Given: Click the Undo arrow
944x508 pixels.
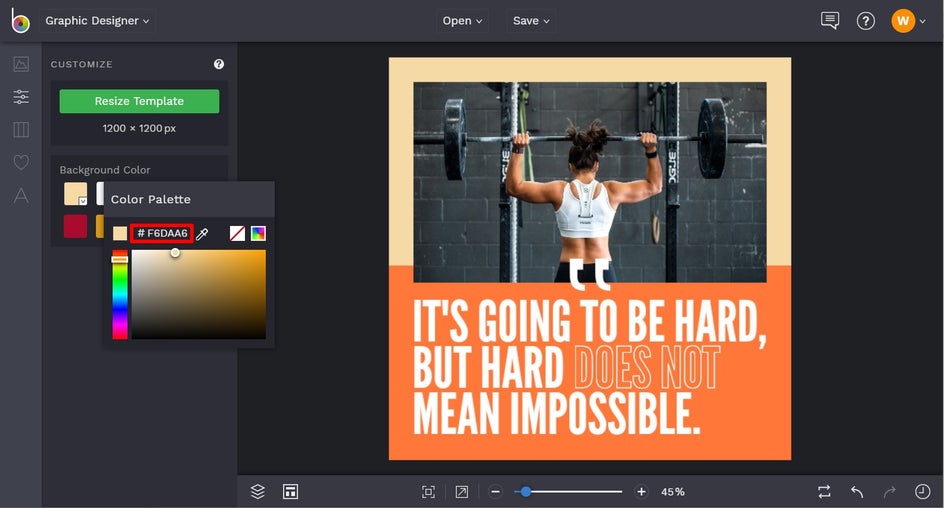Looking at the screenshot, I should pos(857,492).
